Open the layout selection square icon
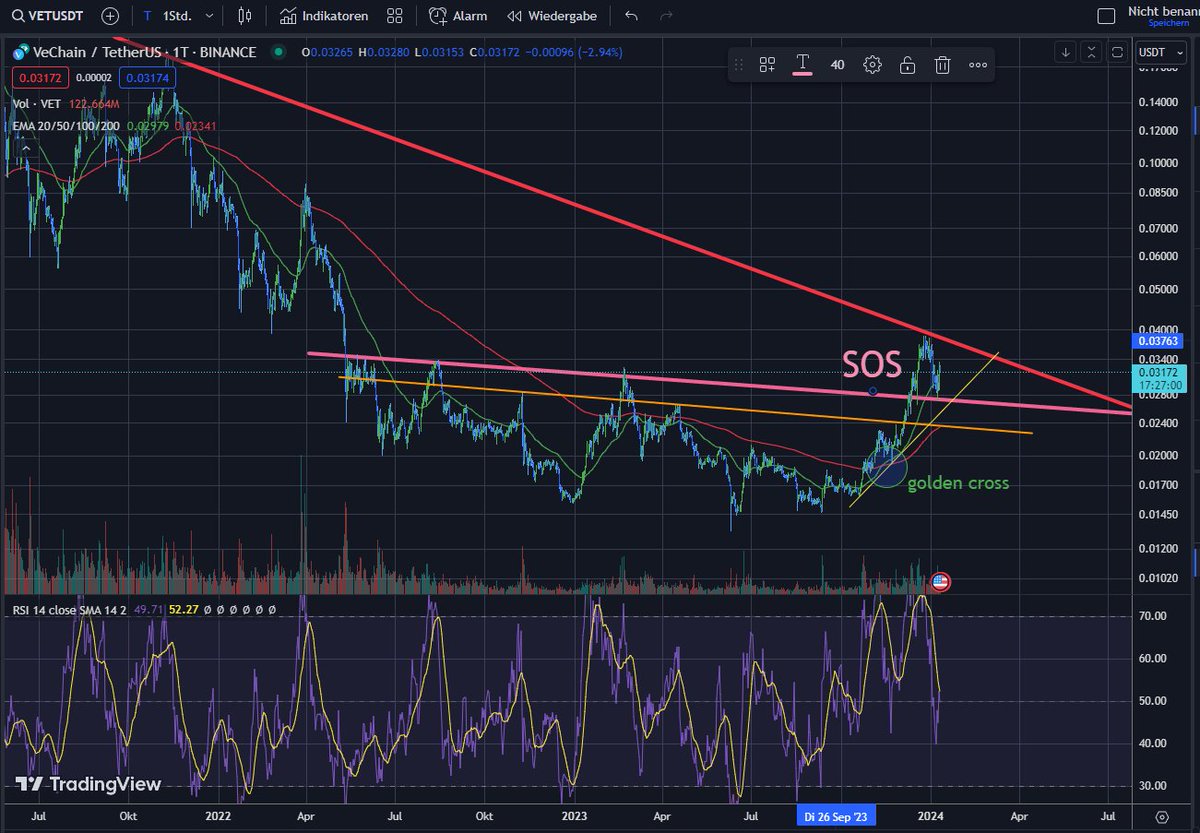This screenshot has height=833, width=1200. pyautogui.click(x=1106, y=16)
